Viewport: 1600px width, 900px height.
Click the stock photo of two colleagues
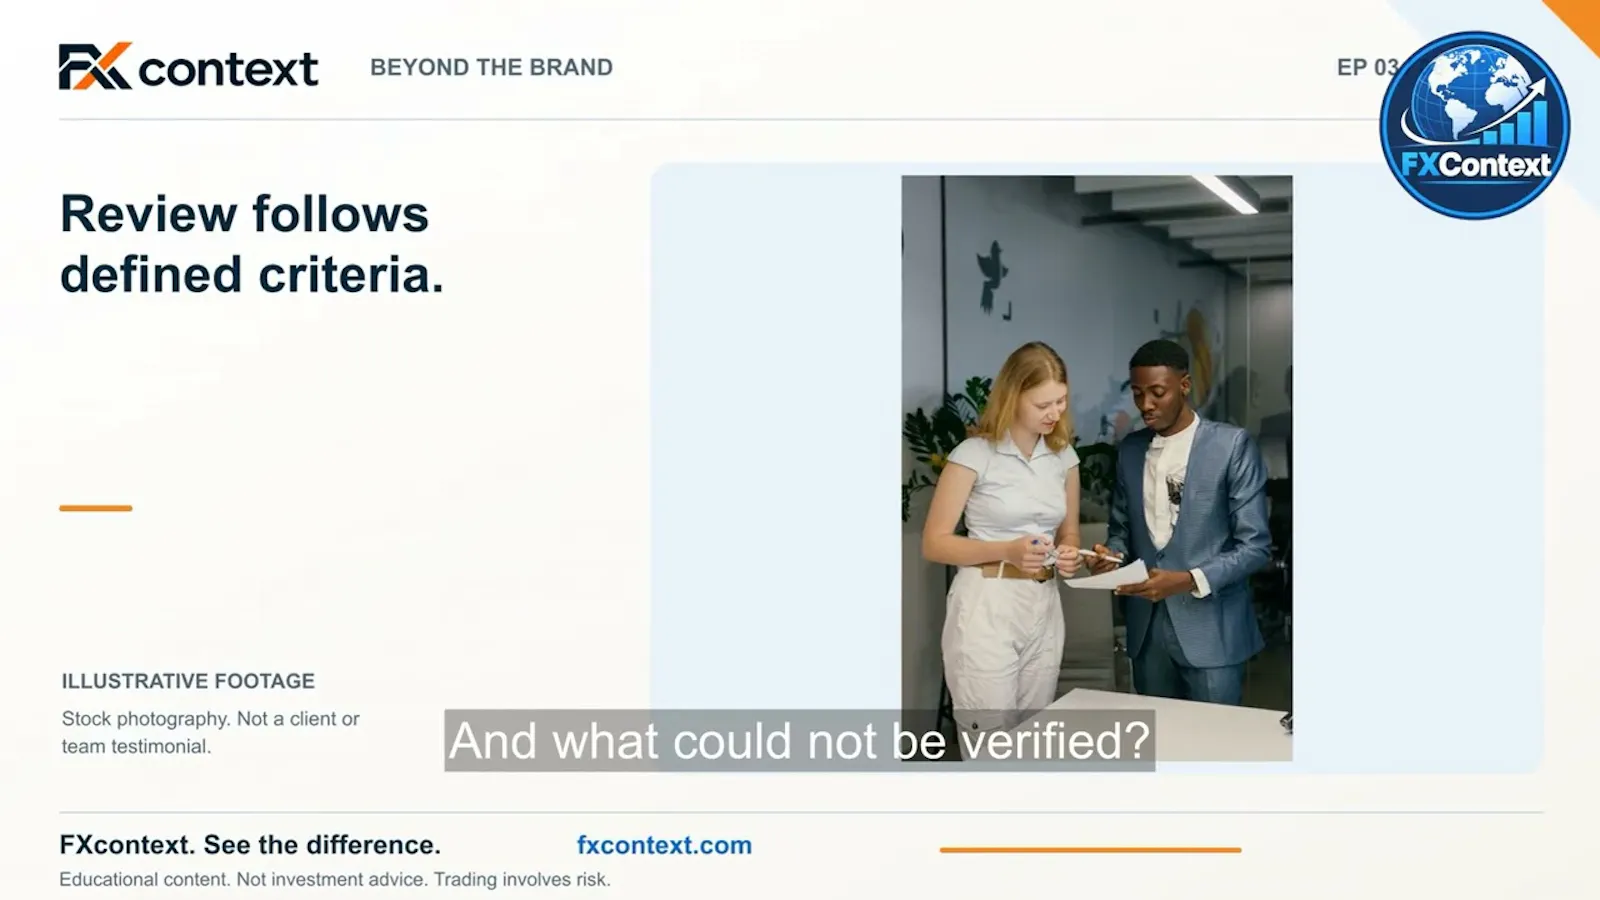[1096, 468]
